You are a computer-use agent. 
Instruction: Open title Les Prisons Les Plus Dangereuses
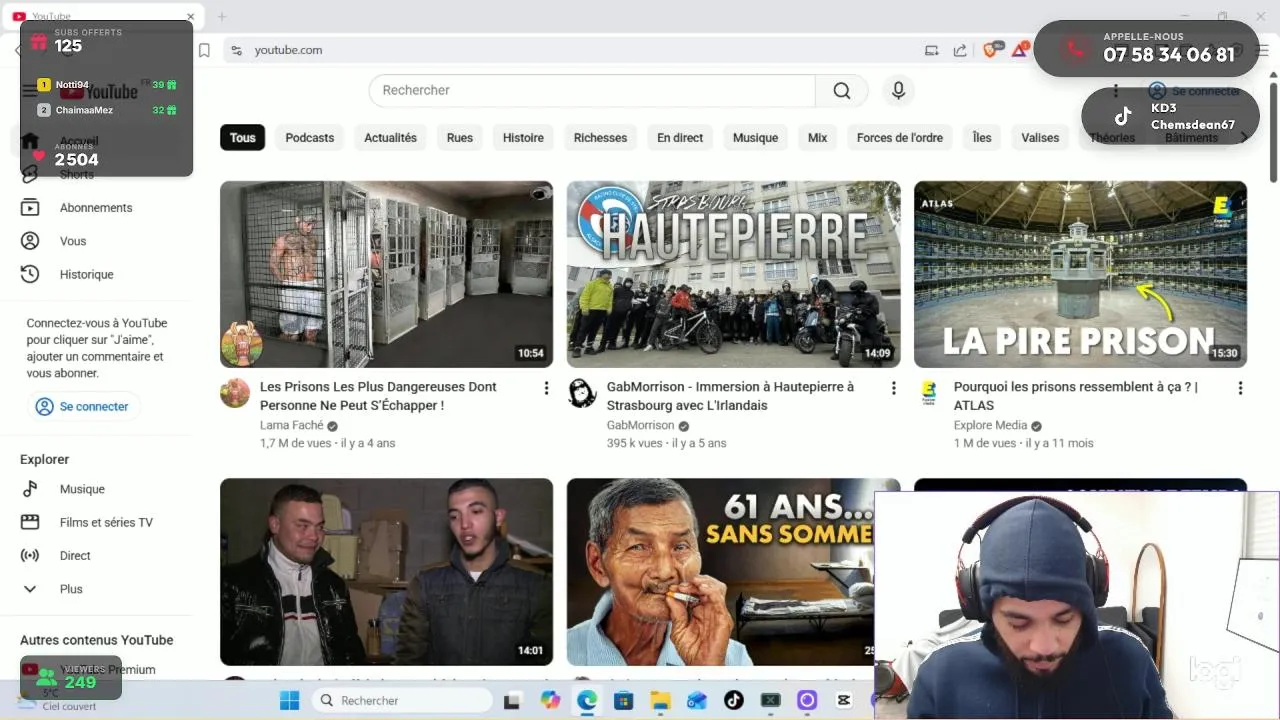pyautogui.click(x=378, y=396)
